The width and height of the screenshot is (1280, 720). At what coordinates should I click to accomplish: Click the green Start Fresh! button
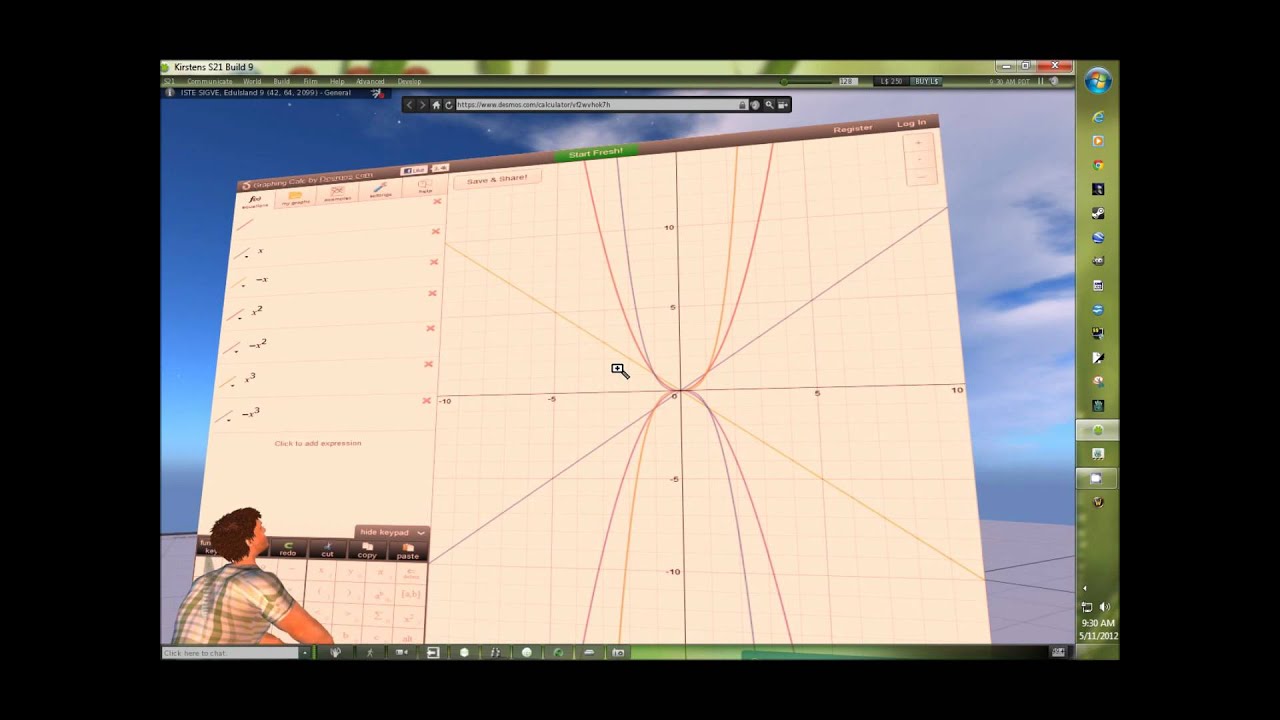596,153
